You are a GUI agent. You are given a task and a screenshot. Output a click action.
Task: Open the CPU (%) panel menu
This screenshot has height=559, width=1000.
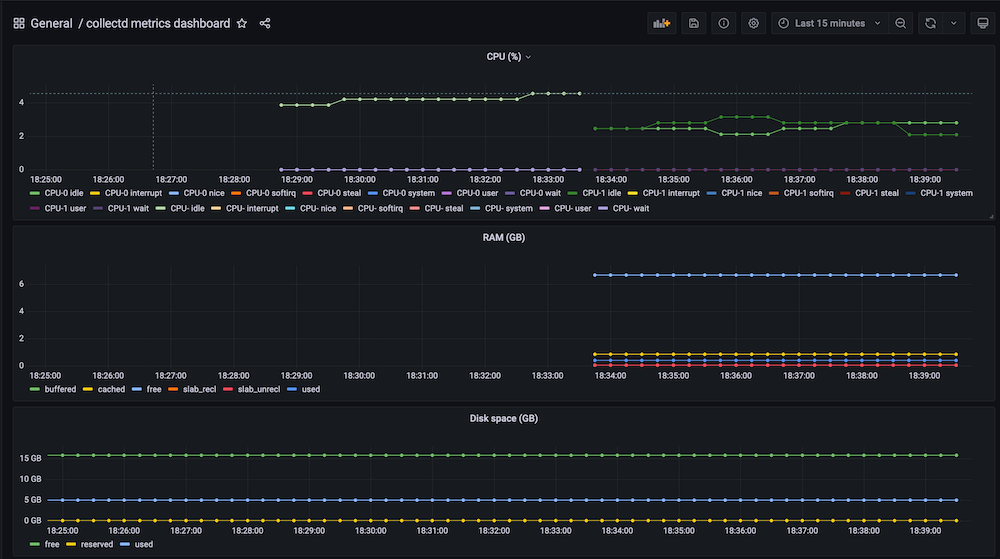point(508,57)
